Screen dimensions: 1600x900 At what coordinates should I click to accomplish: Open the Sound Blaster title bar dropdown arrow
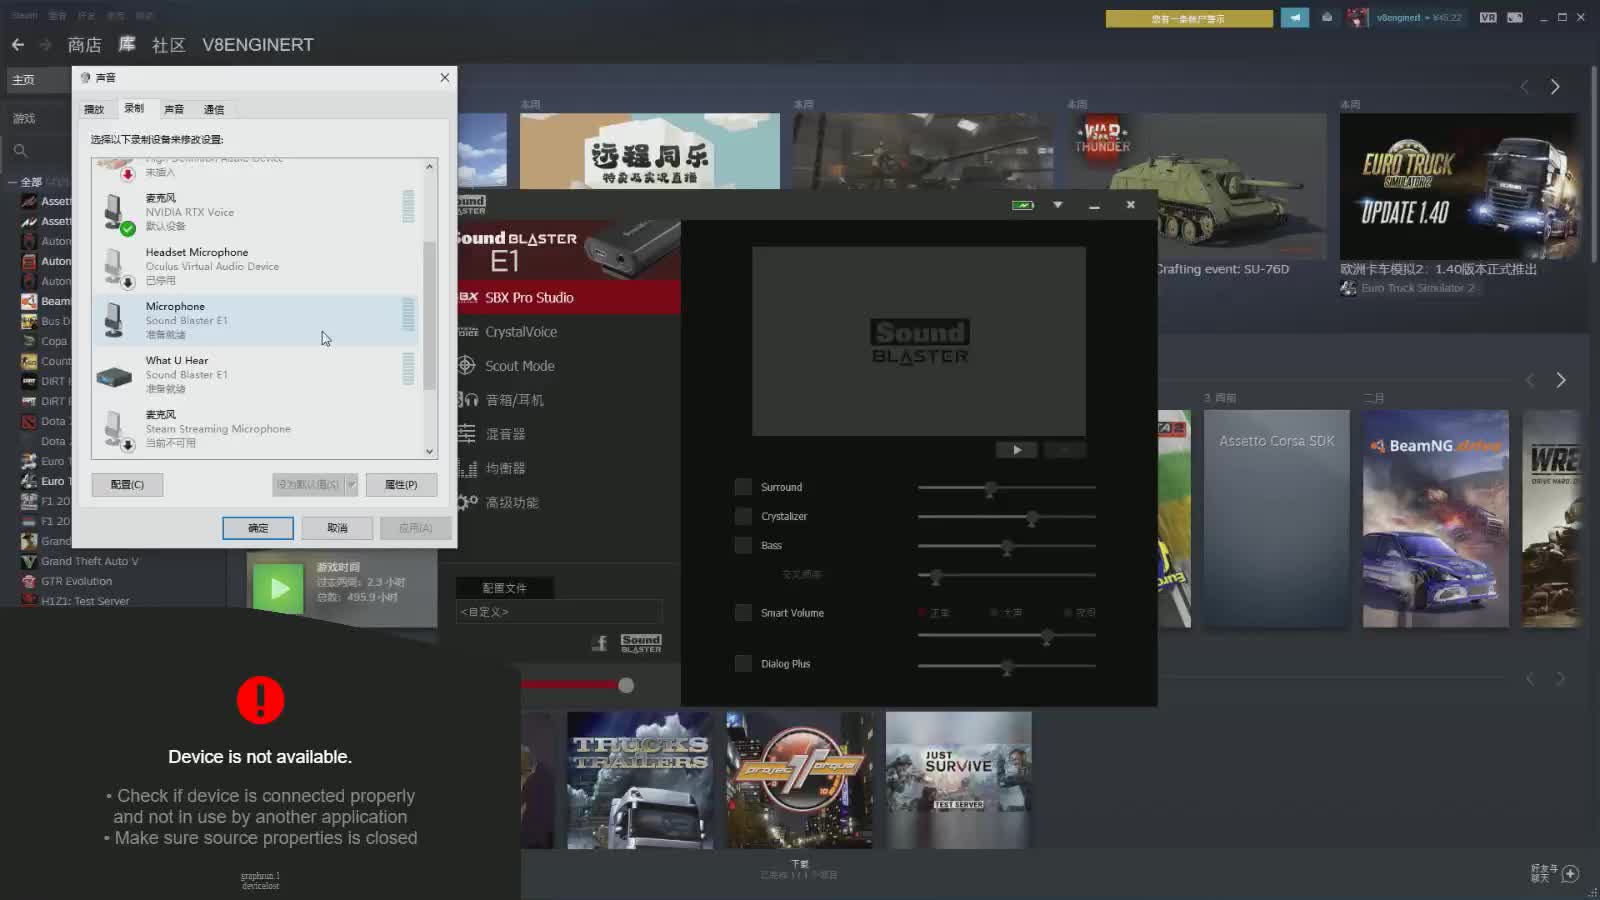tap(1058, 205)
